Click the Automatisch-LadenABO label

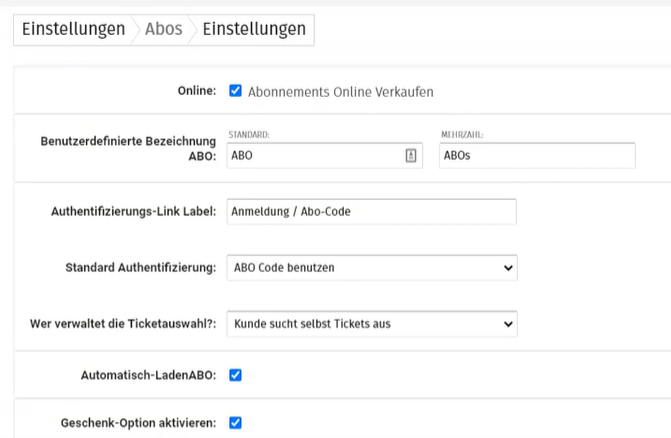pos(148,375)
